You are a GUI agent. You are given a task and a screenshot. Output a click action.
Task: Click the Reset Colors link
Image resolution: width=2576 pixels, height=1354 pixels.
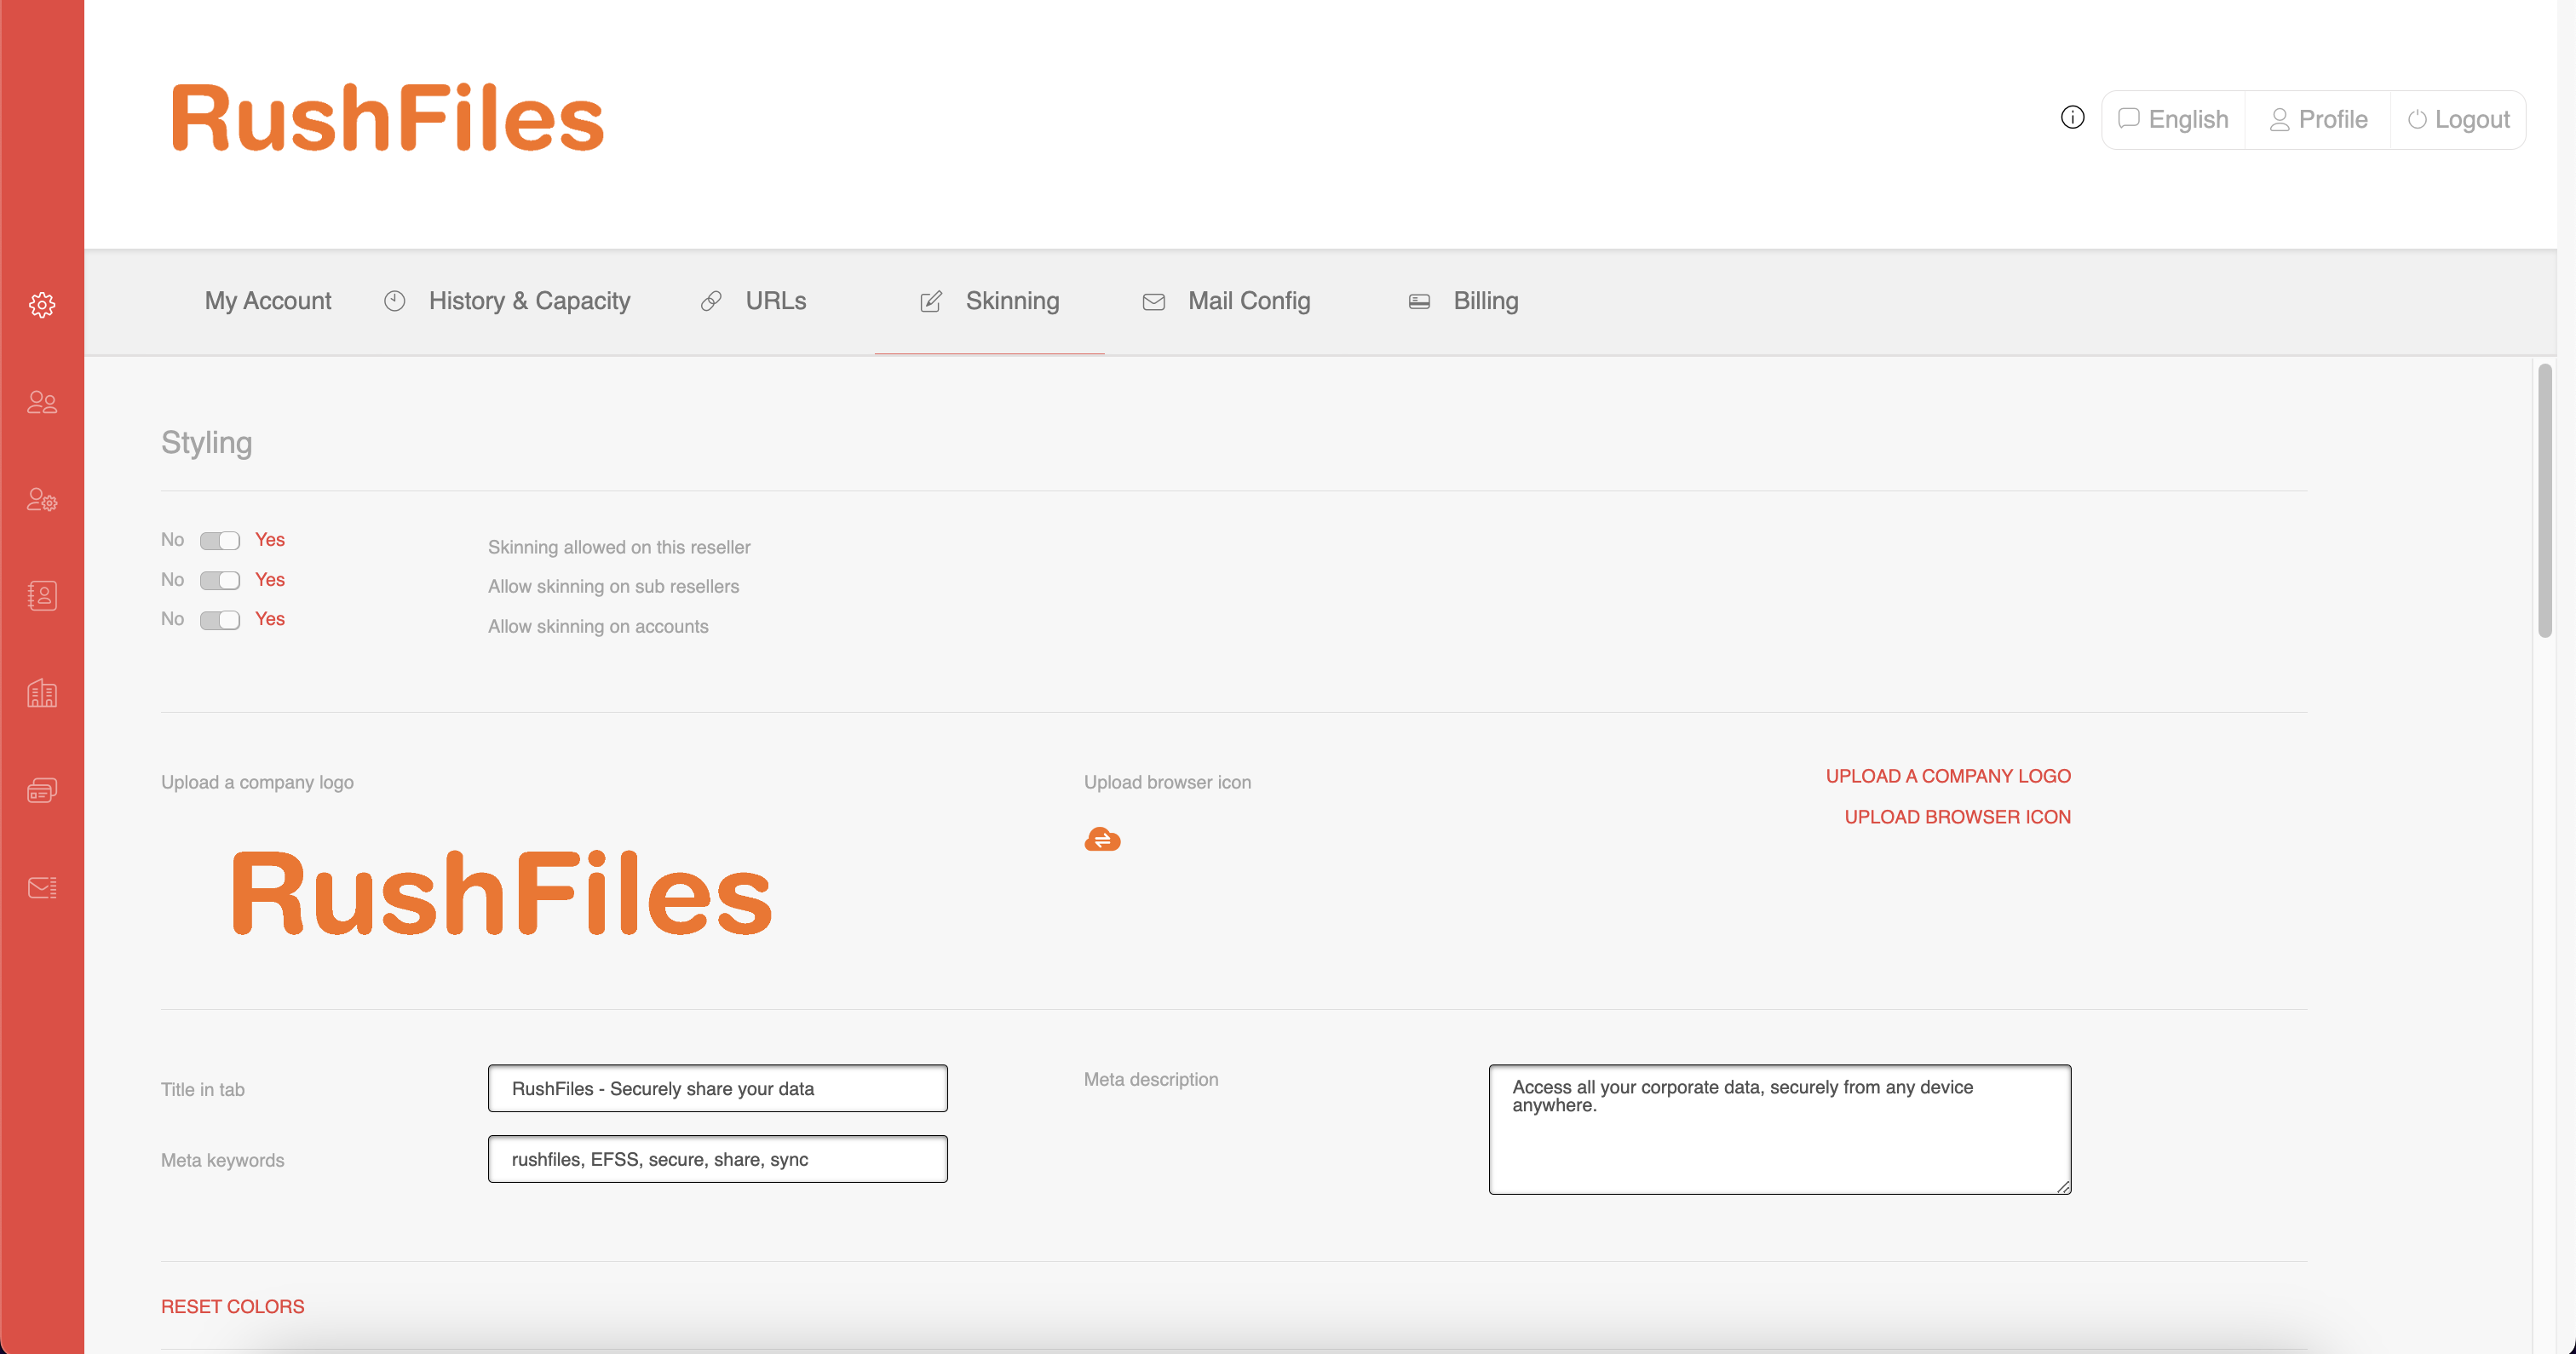click(232, 1306)
